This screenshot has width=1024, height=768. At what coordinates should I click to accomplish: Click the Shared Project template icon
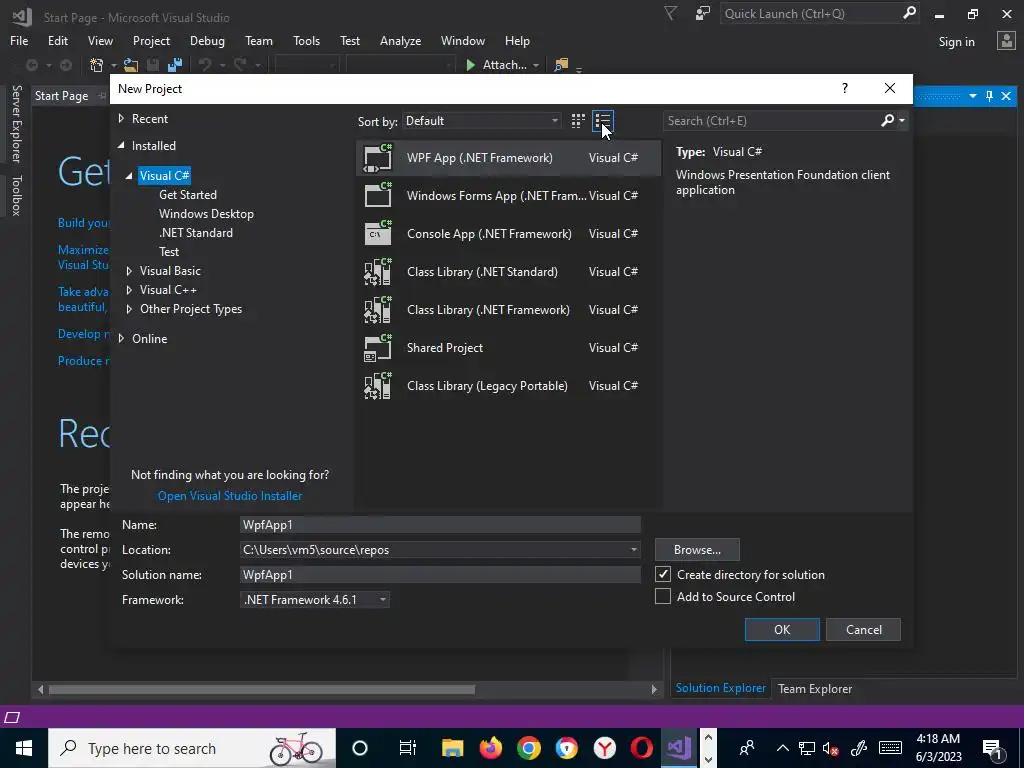pyautogui.click(x=377, y=347)
